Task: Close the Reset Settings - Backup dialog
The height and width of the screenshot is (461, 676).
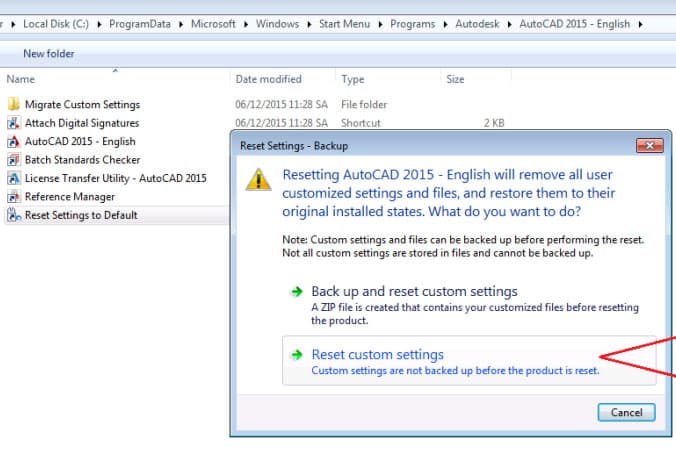Action: [x=648, y=145]
